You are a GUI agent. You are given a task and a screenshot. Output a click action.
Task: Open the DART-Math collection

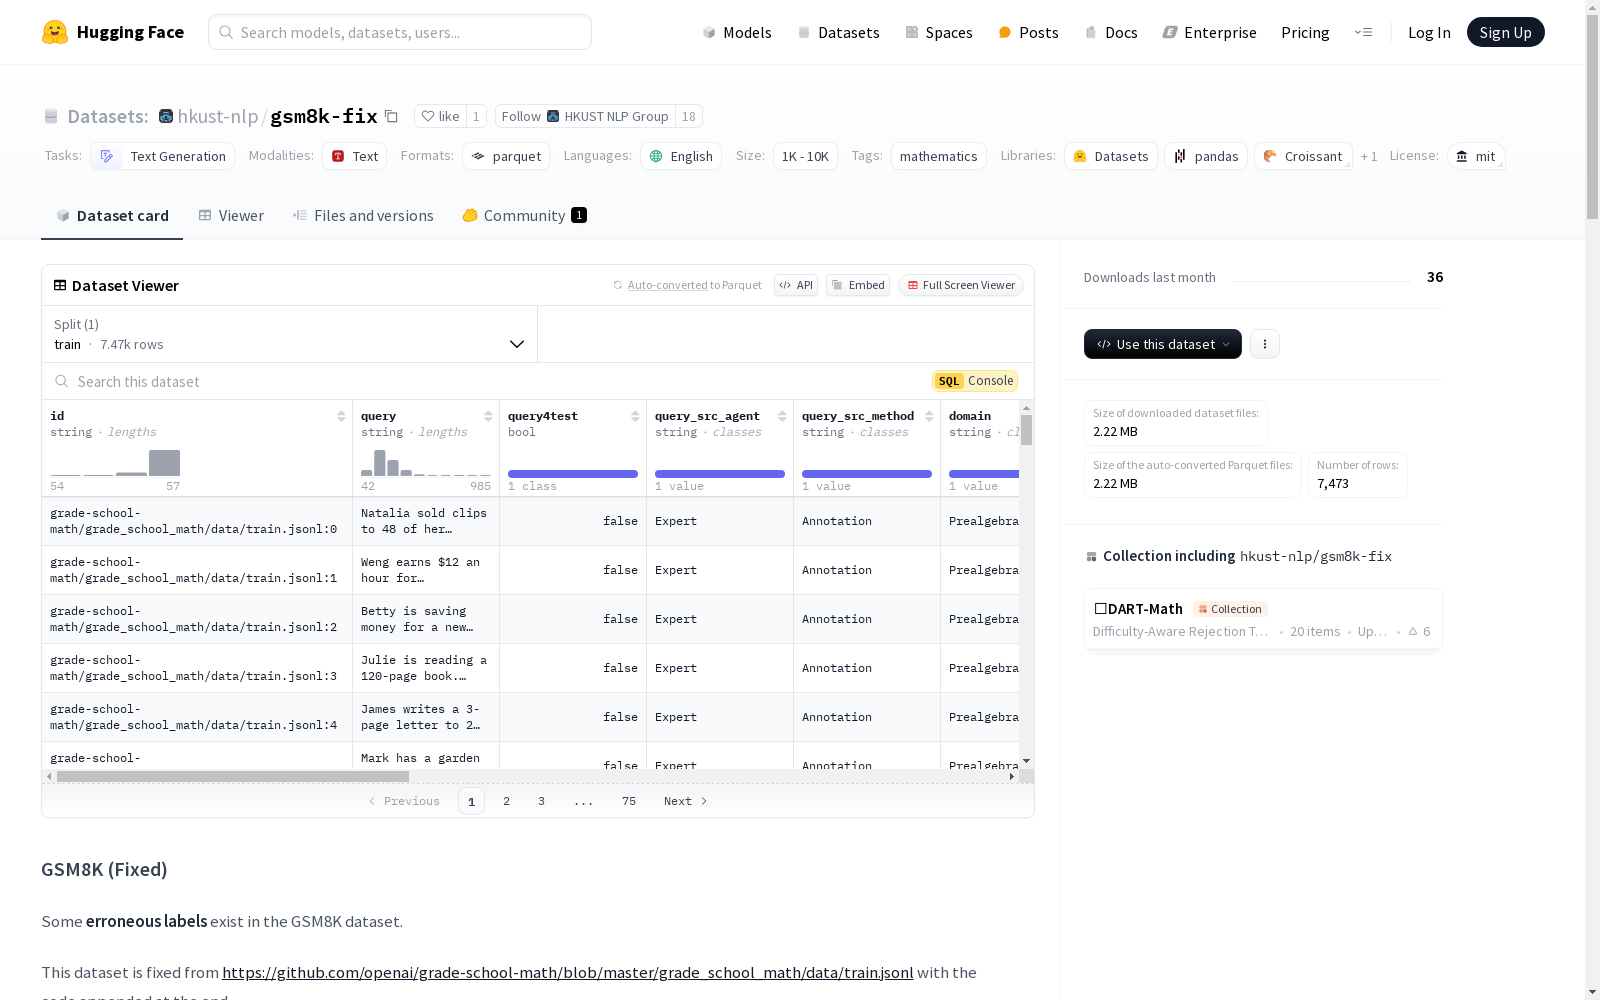[1263, 619]
